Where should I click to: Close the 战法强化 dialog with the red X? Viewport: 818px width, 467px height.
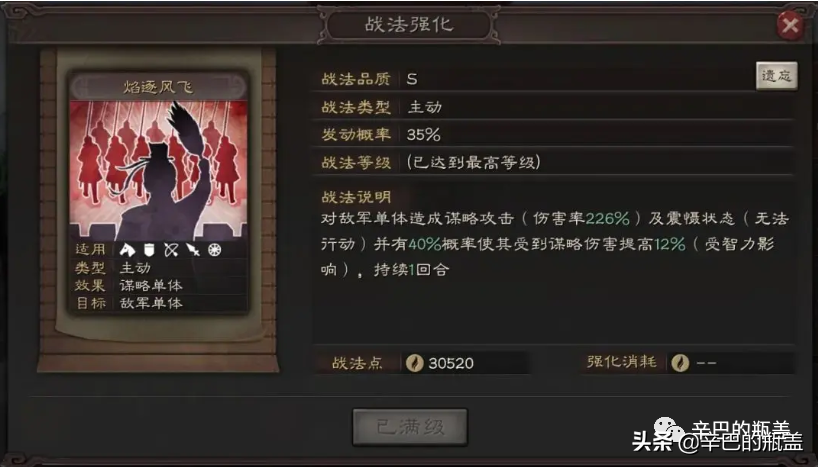790,25
